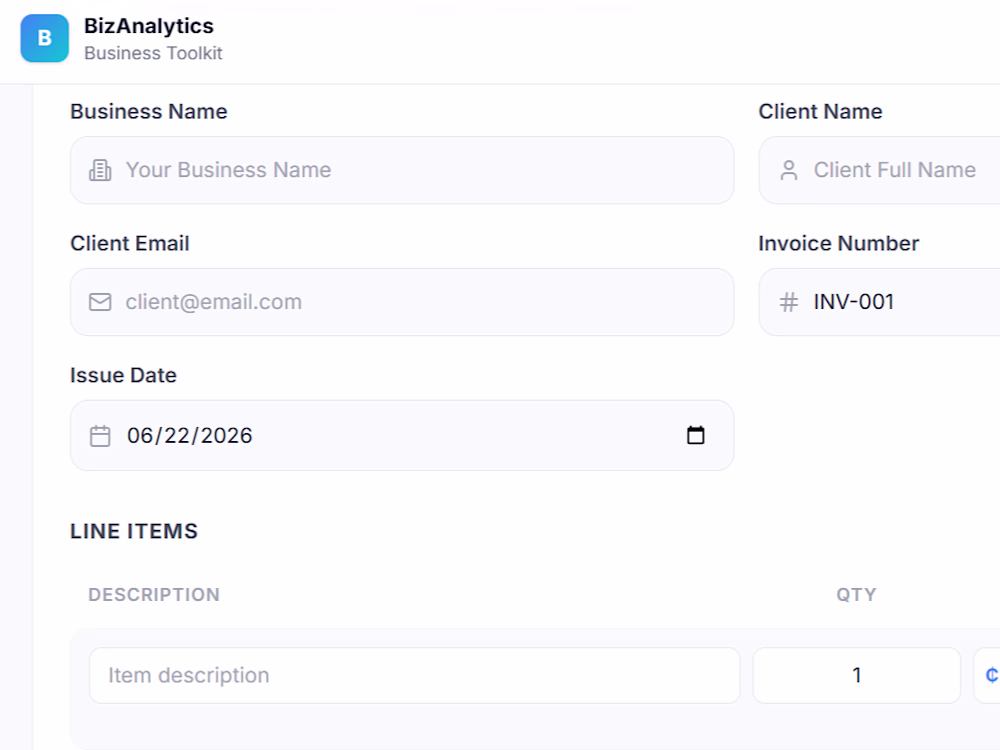Click the BizAnalytics title text
The image size is (1000, 750).
coord(149,26)
